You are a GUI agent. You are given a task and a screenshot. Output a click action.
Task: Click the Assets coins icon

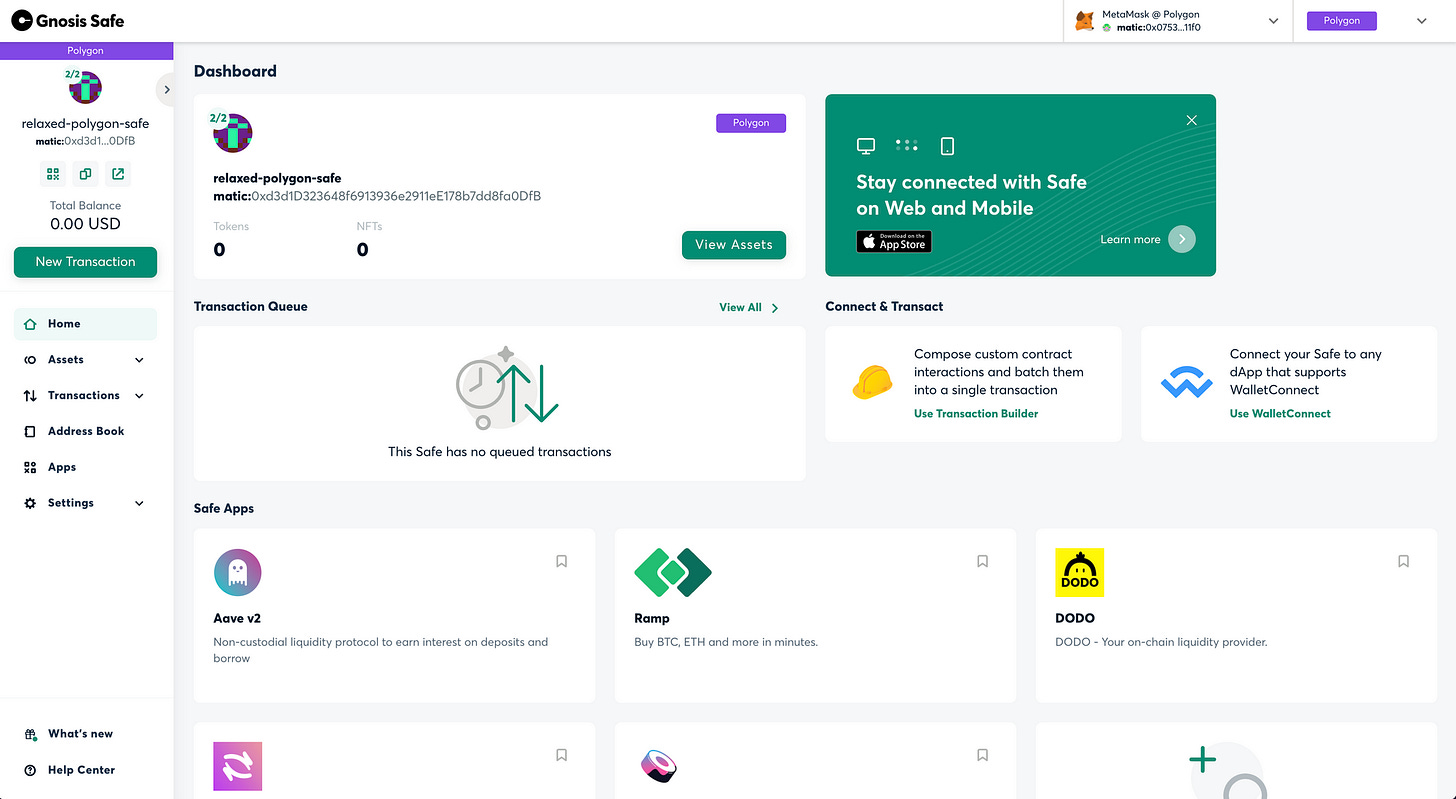click(x=30, y=360)
